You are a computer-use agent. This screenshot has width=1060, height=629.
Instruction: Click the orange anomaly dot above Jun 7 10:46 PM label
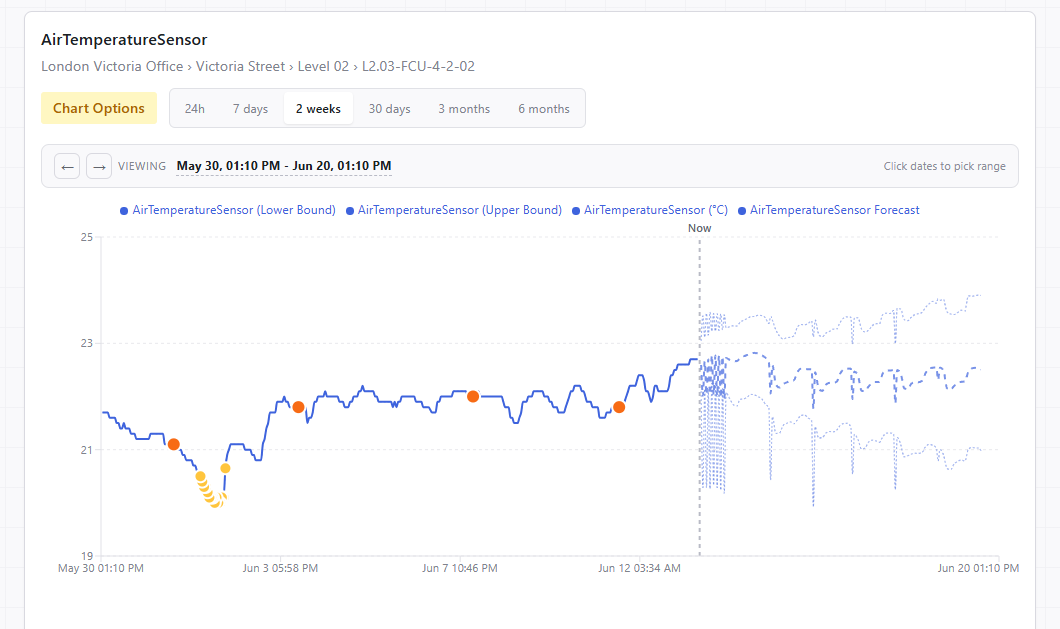[473, 396]
